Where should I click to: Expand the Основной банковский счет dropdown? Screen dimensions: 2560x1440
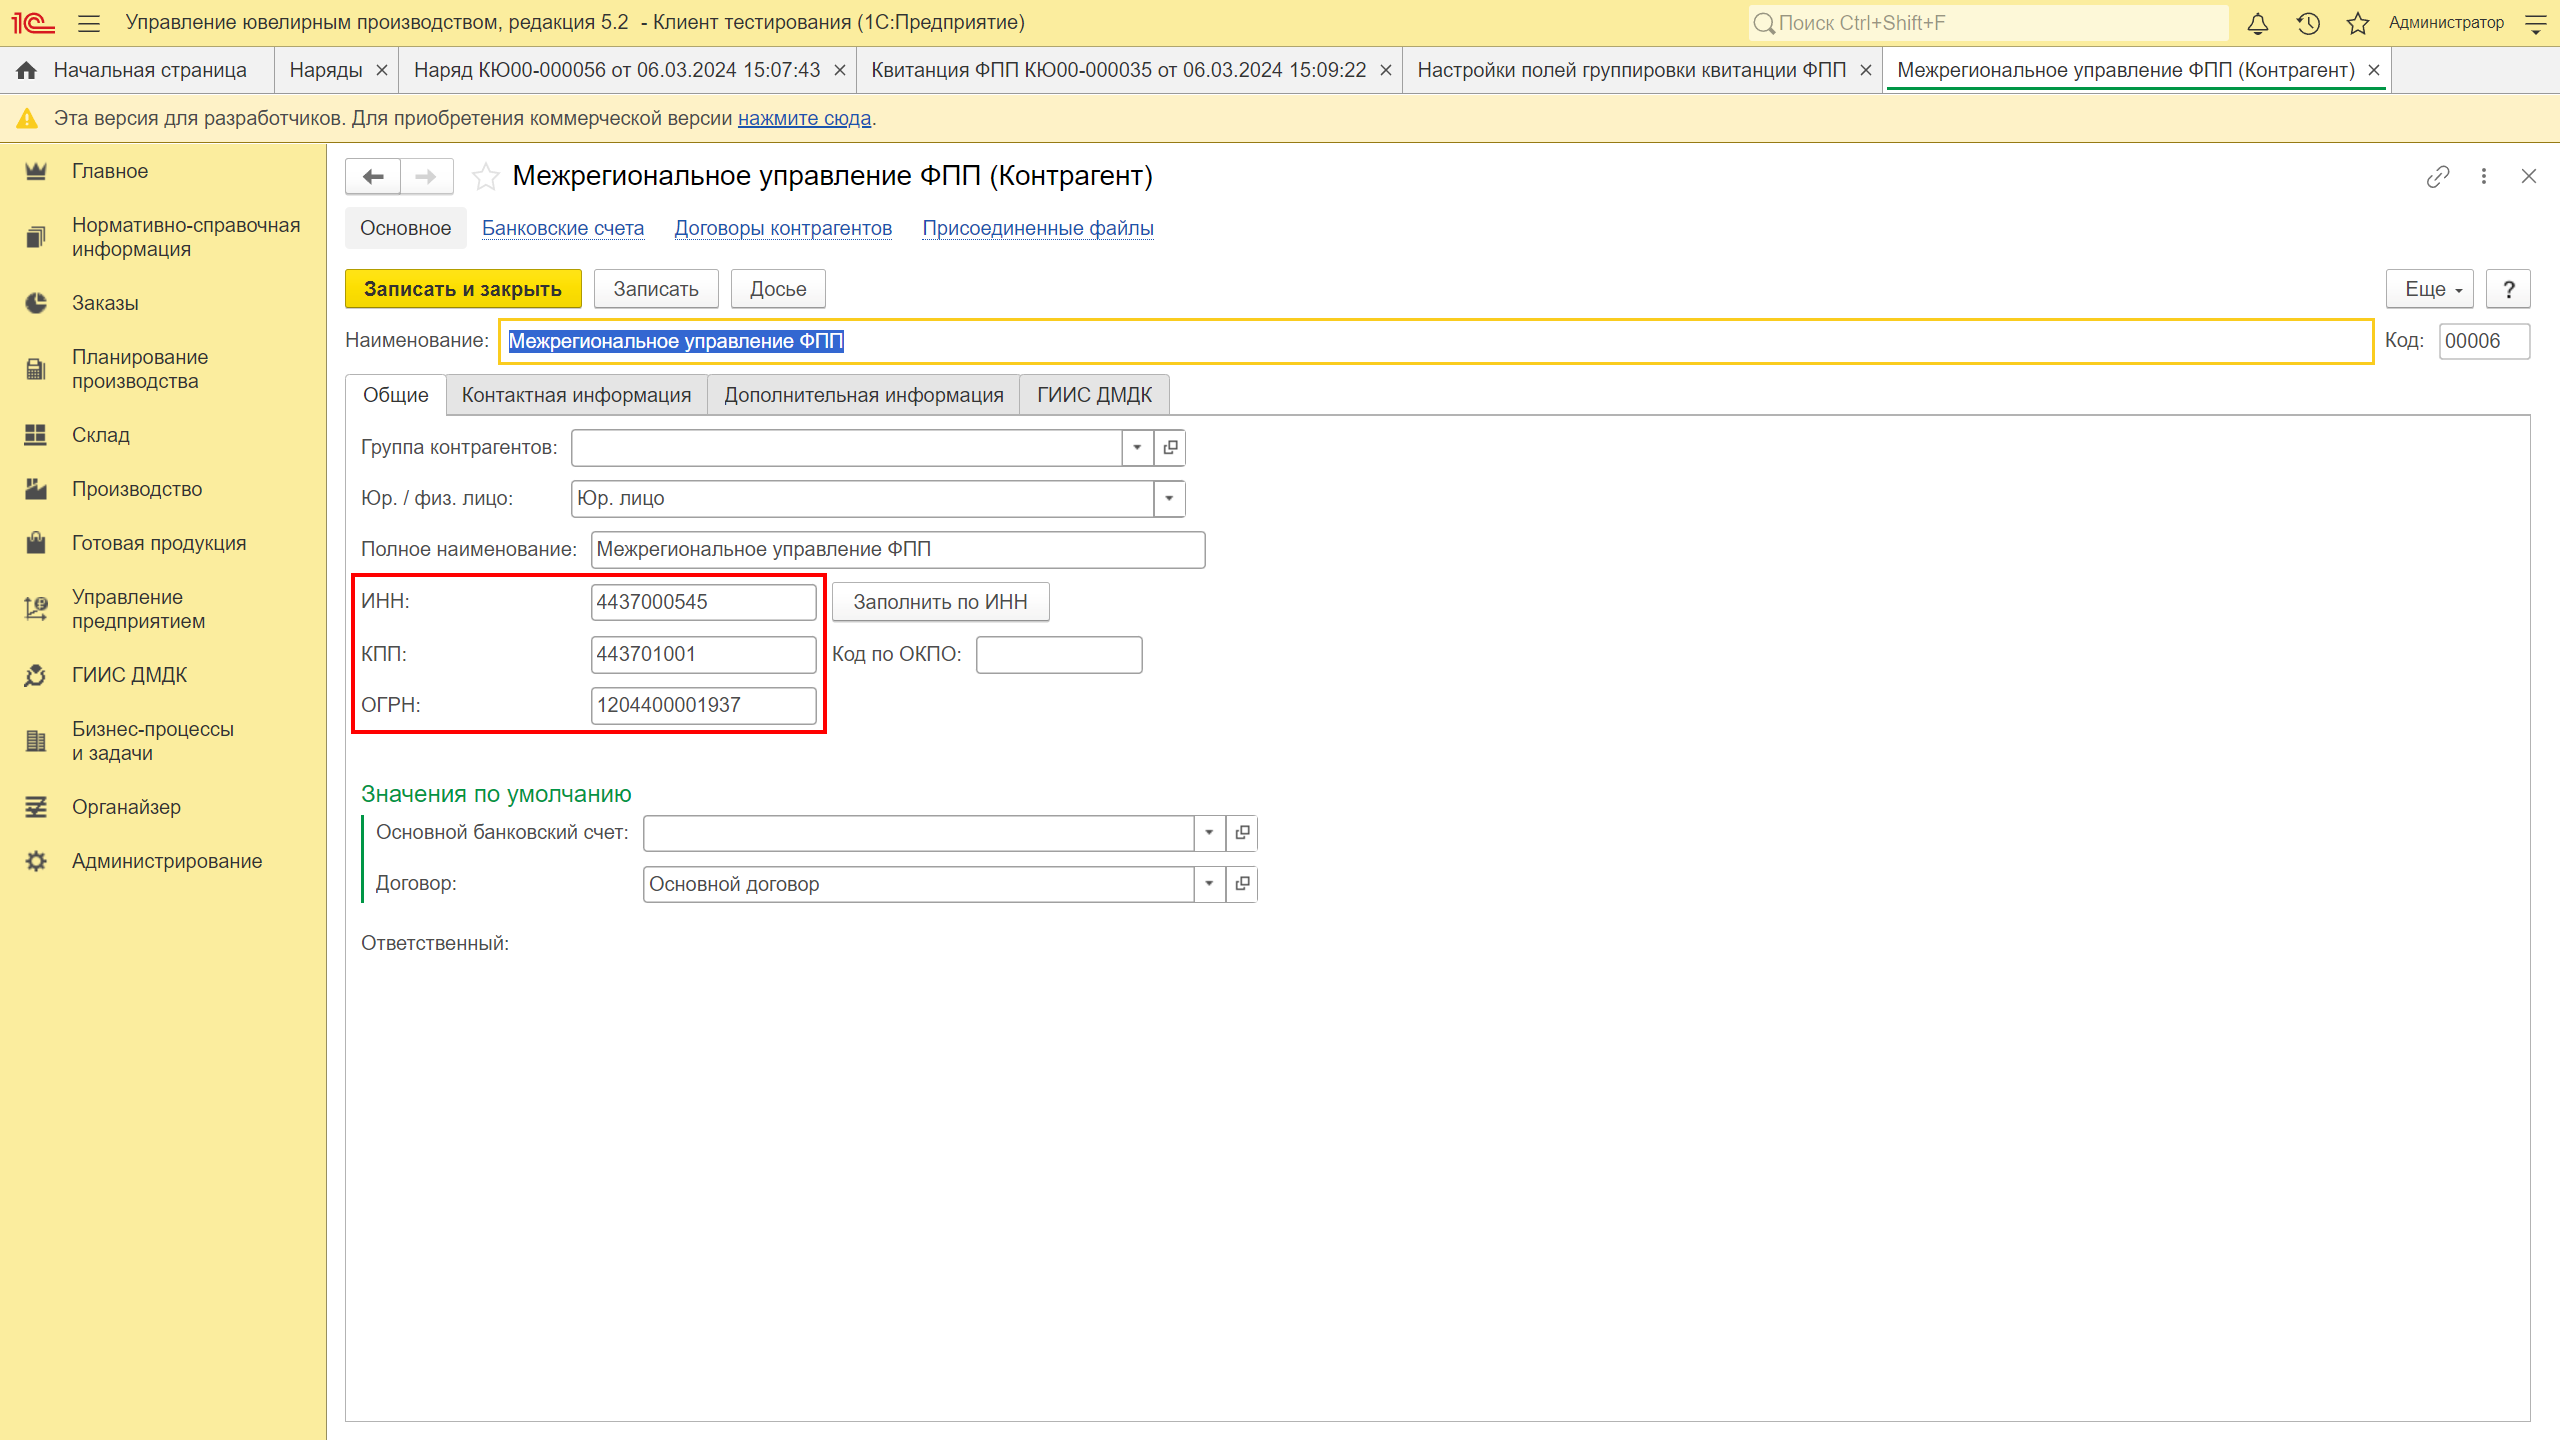pos(1210,833)
